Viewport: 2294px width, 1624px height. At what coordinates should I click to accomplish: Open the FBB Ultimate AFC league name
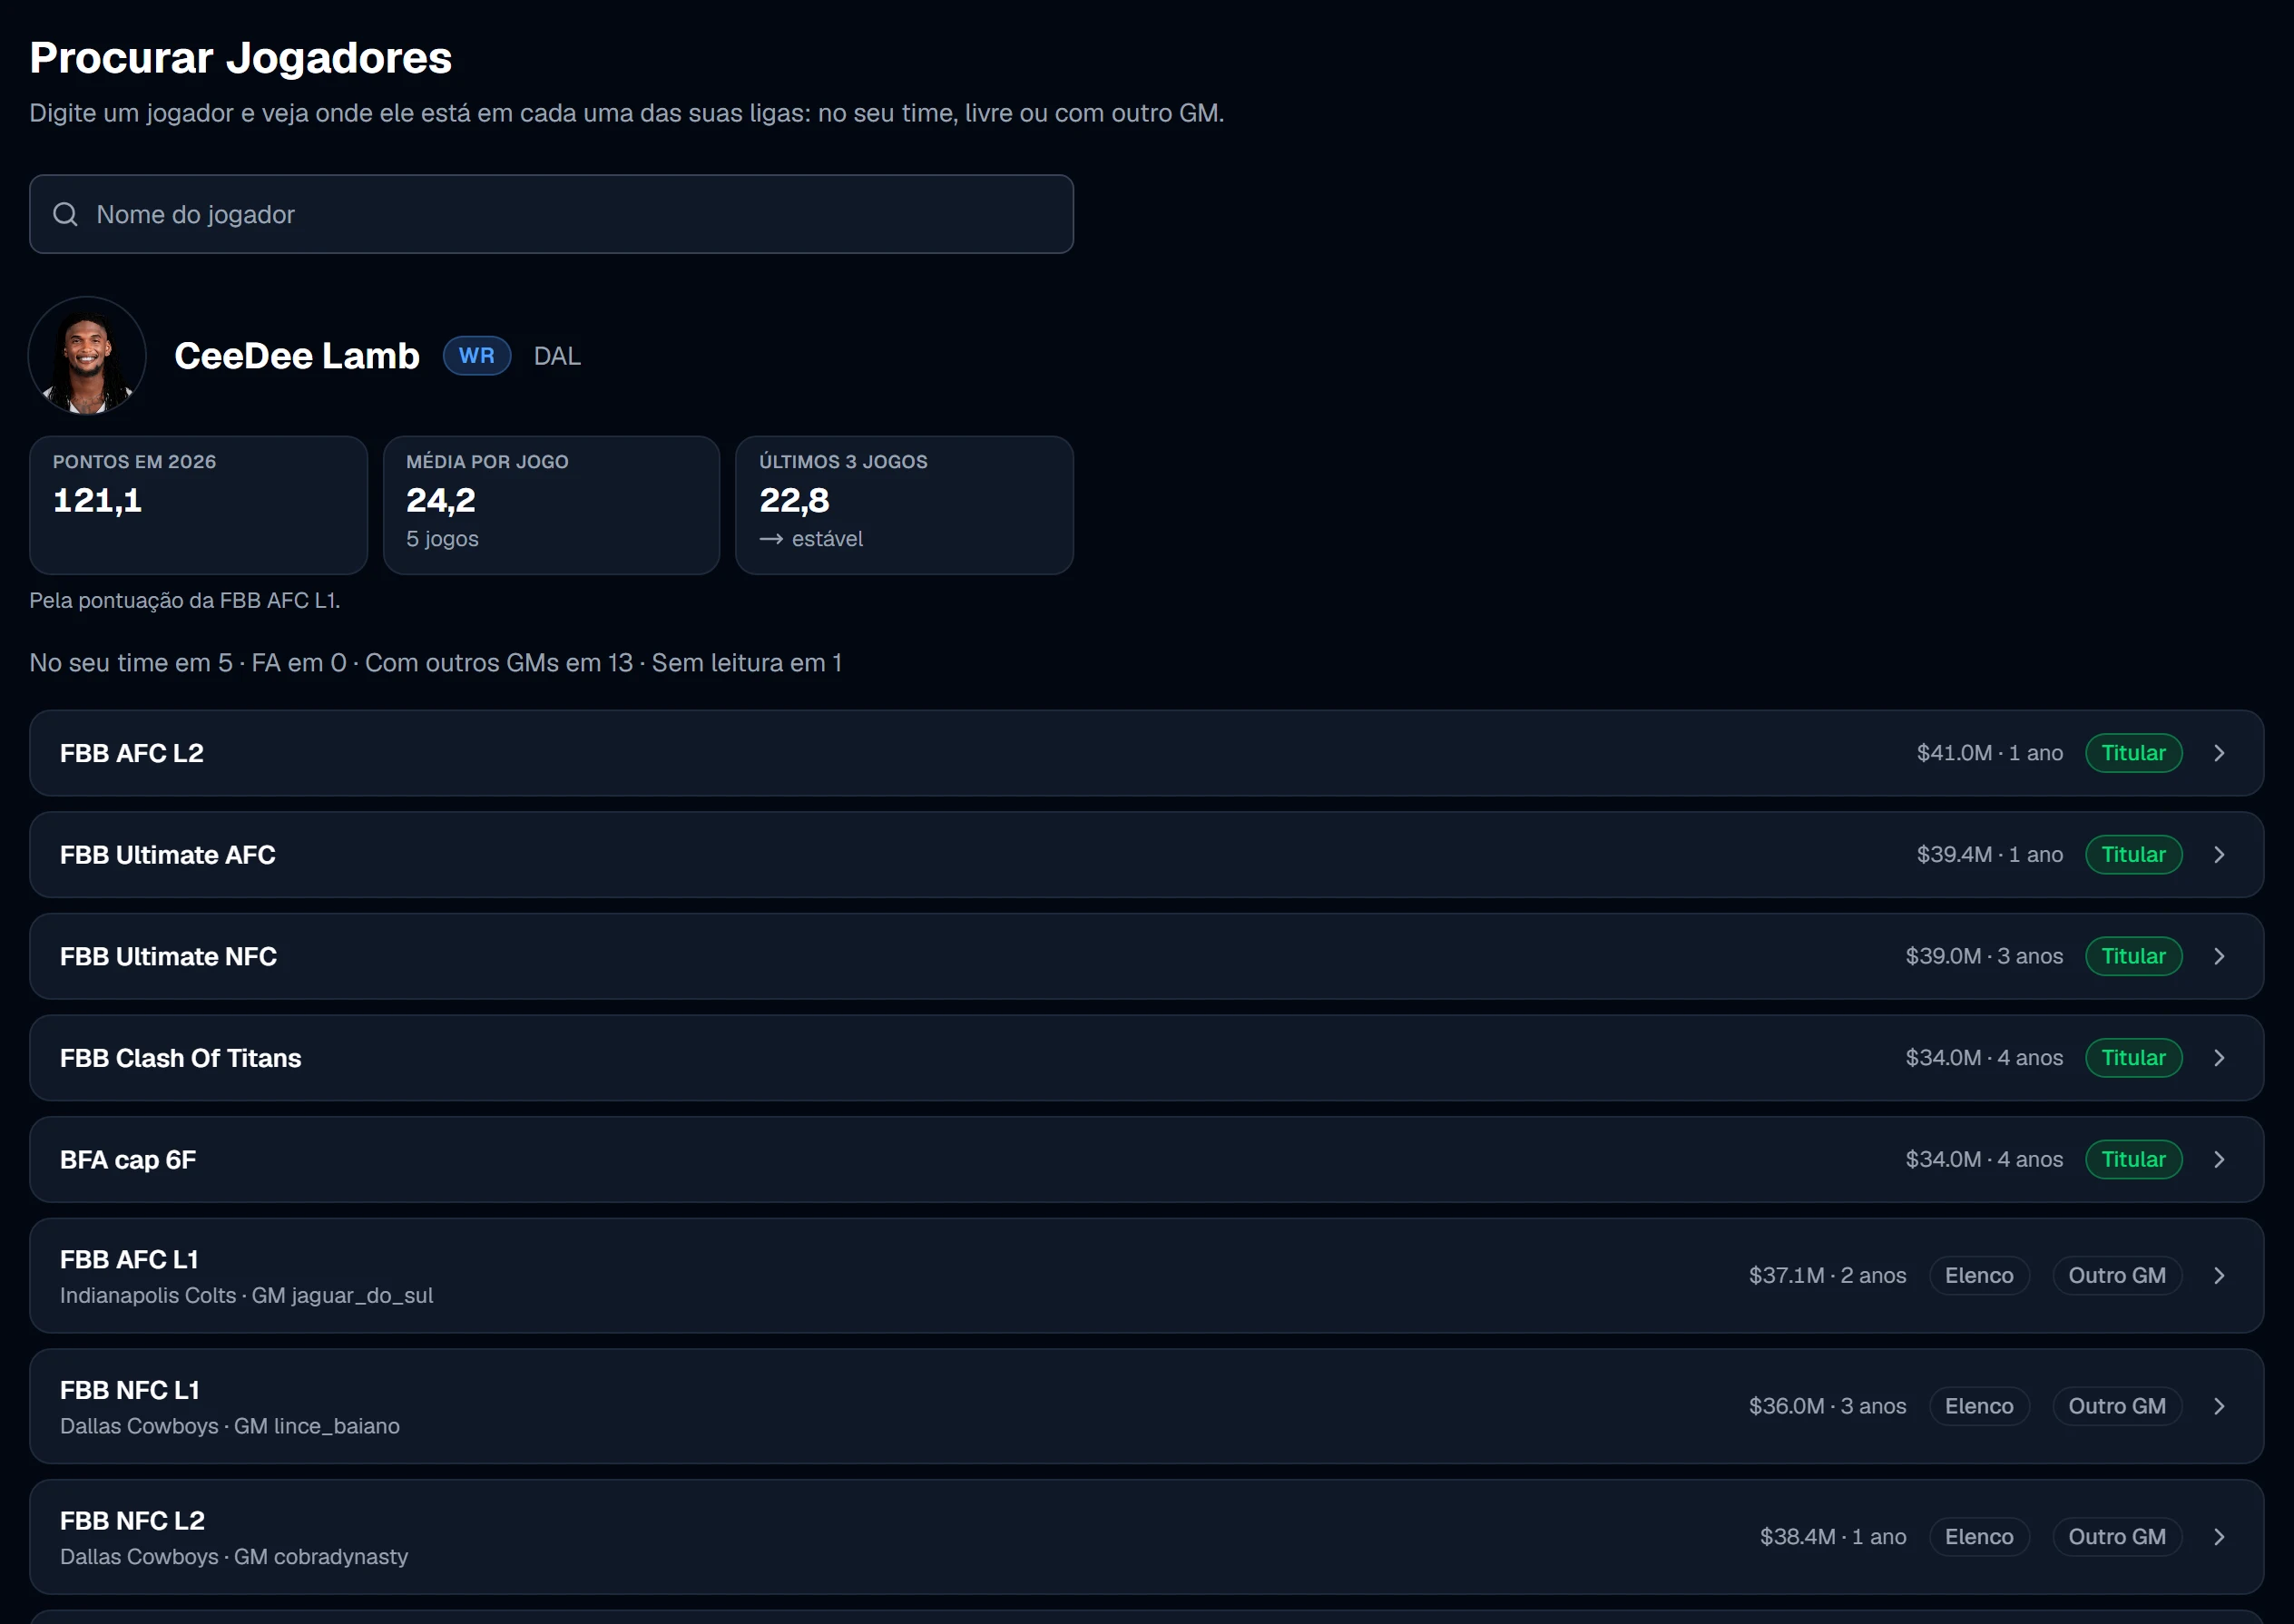click(168, 855)
